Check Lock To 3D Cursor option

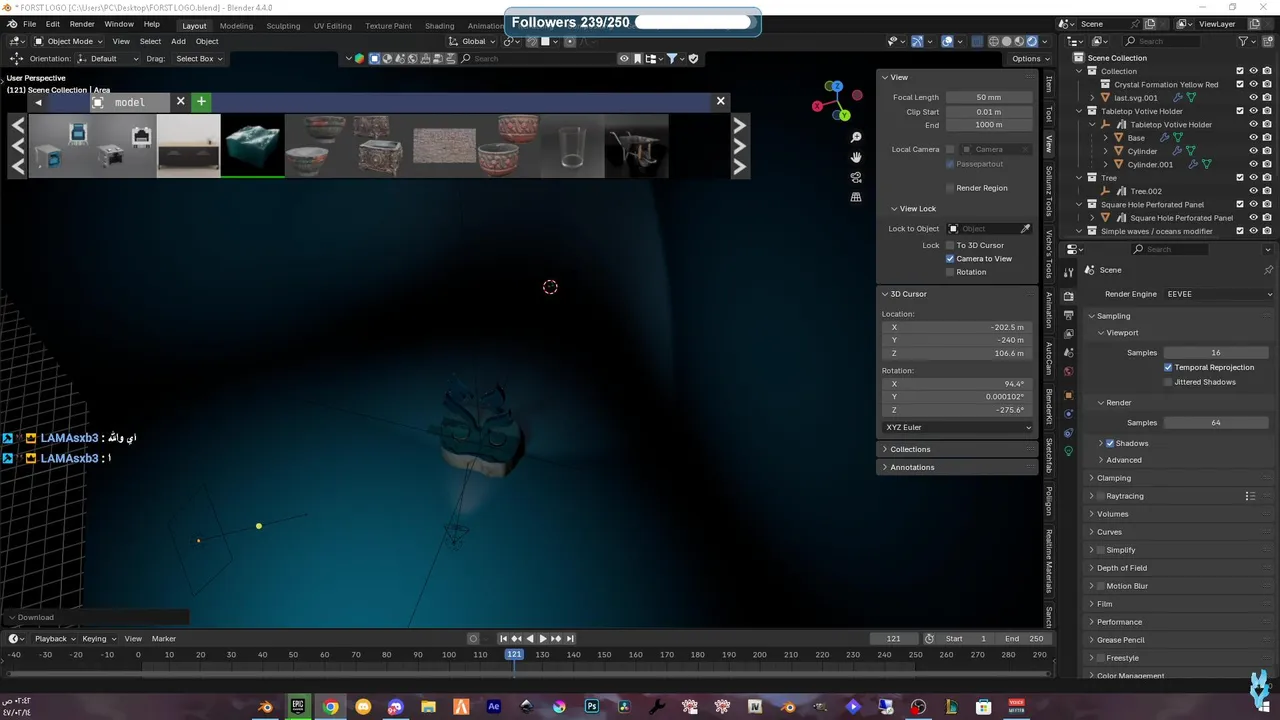tap(950, 245)
